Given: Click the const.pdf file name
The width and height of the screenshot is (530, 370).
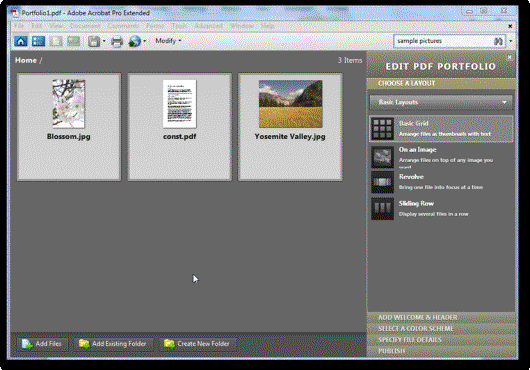Looking at the screenshot, I should point(179,137).
